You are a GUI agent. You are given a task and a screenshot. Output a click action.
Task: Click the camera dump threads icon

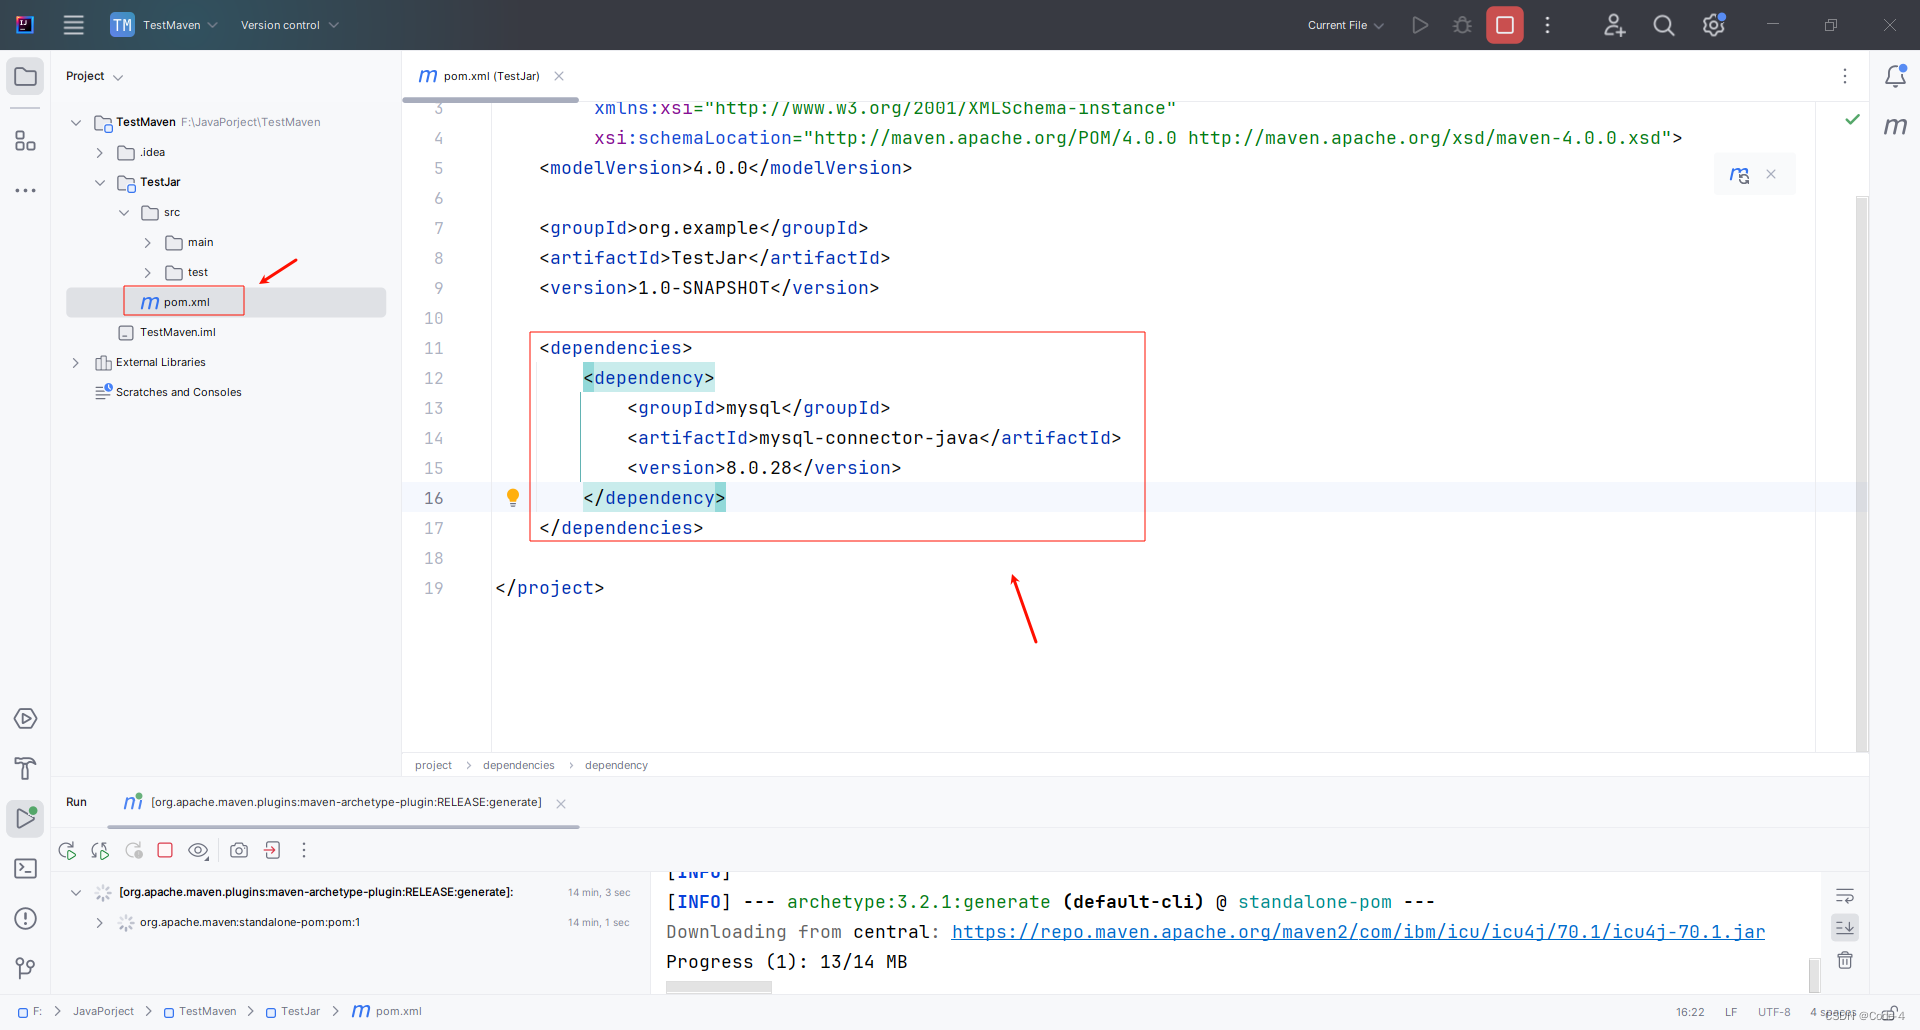239,850
